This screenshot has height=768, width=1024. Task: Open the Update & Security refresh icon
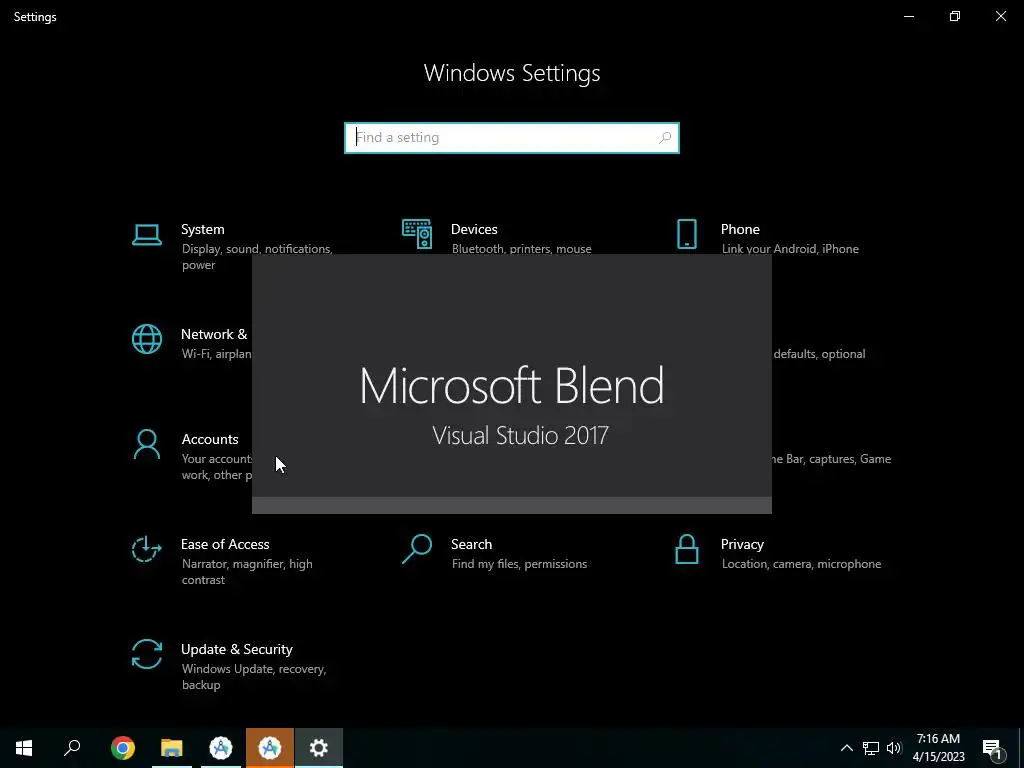point(146,654)
